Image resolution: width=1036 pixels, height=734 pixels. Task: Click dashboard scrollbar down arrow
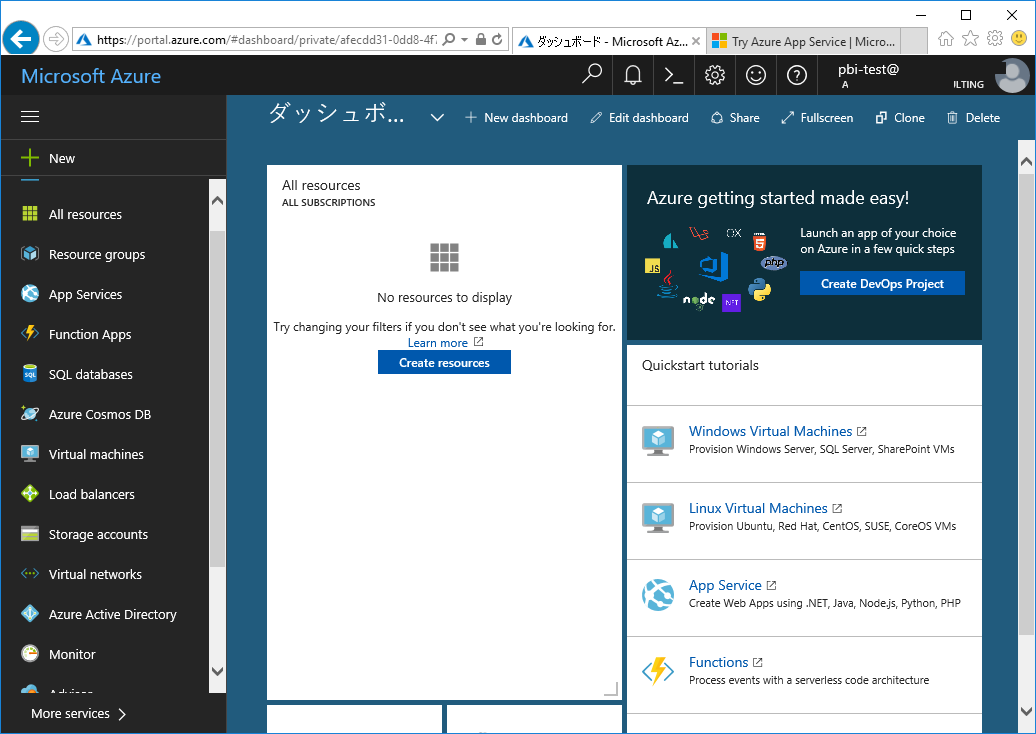[1026, 712]
